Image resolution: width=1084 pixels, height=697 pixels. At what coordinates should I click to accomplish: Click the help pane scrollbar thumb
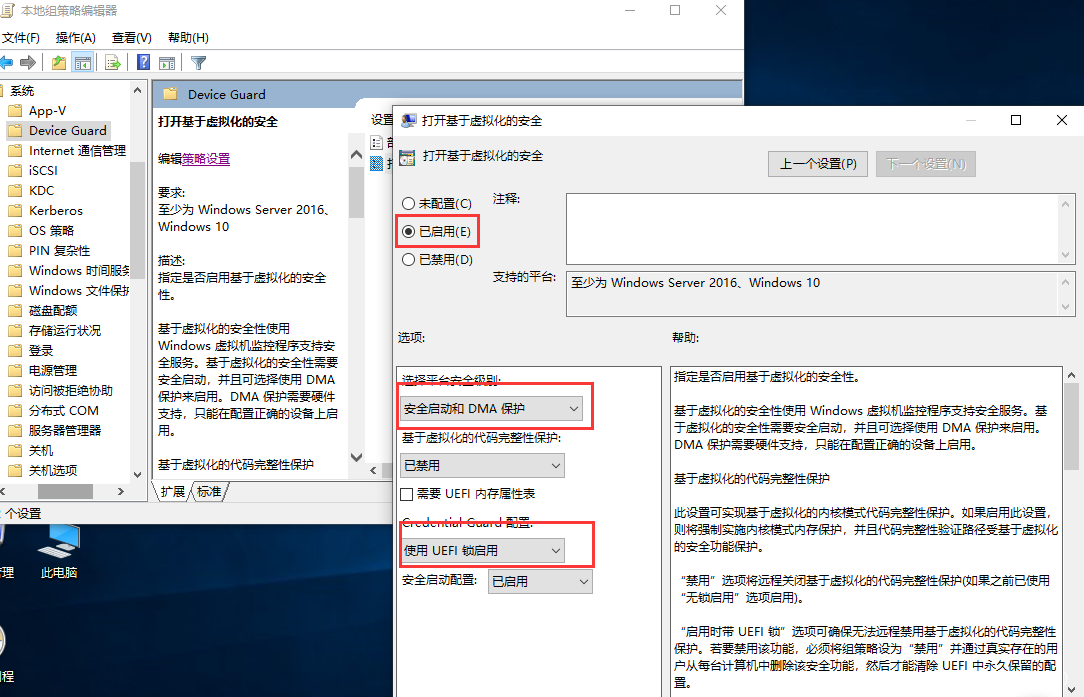(1071, 427)
